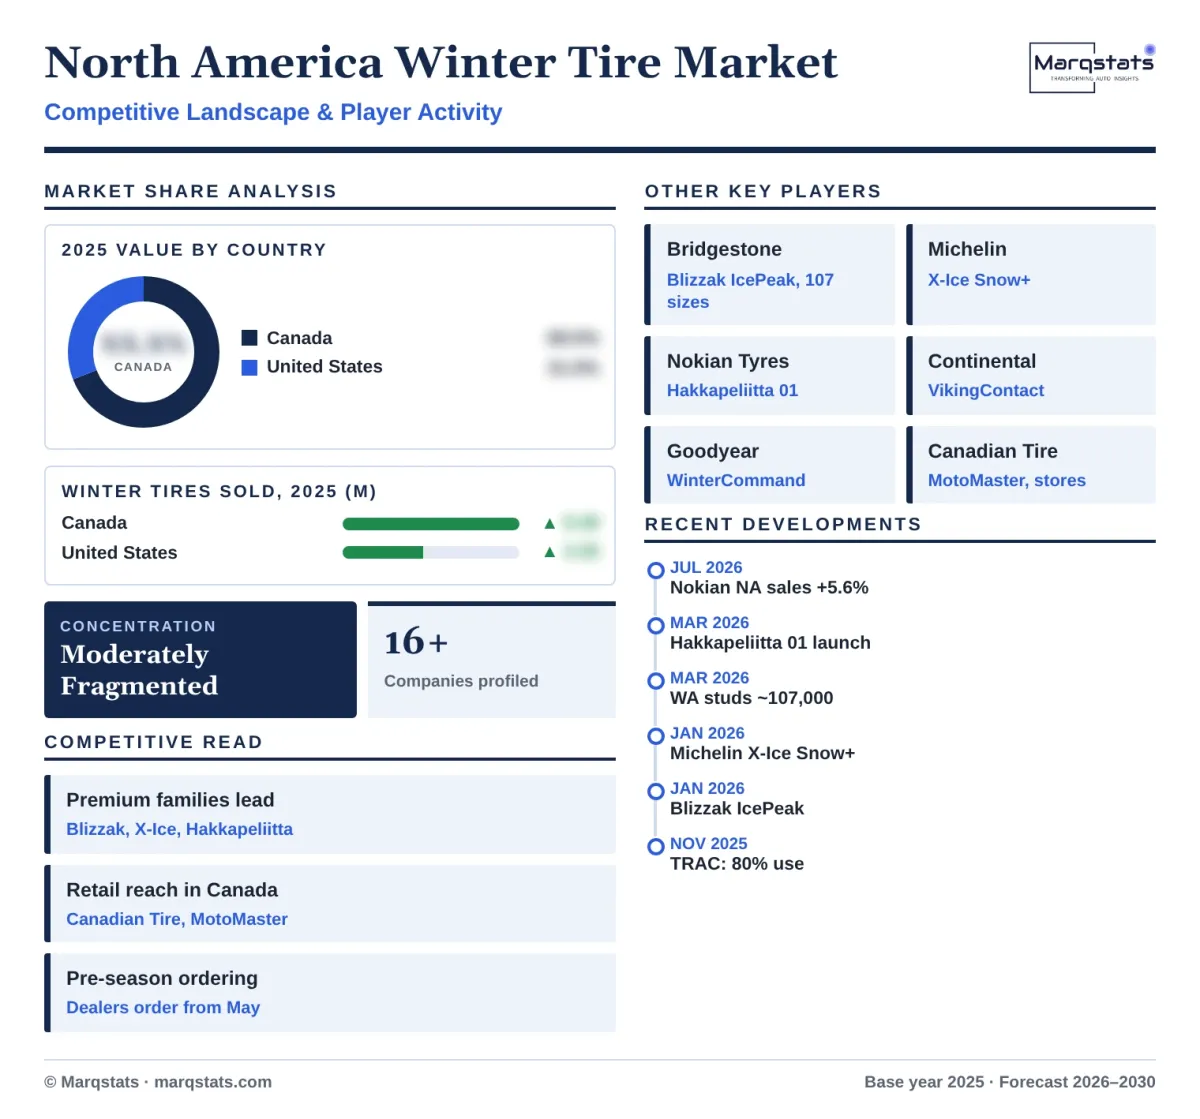Click the United States legend color swatch
The width and height of the screenshot is (1200, 1119).
[x=250, y=367]
